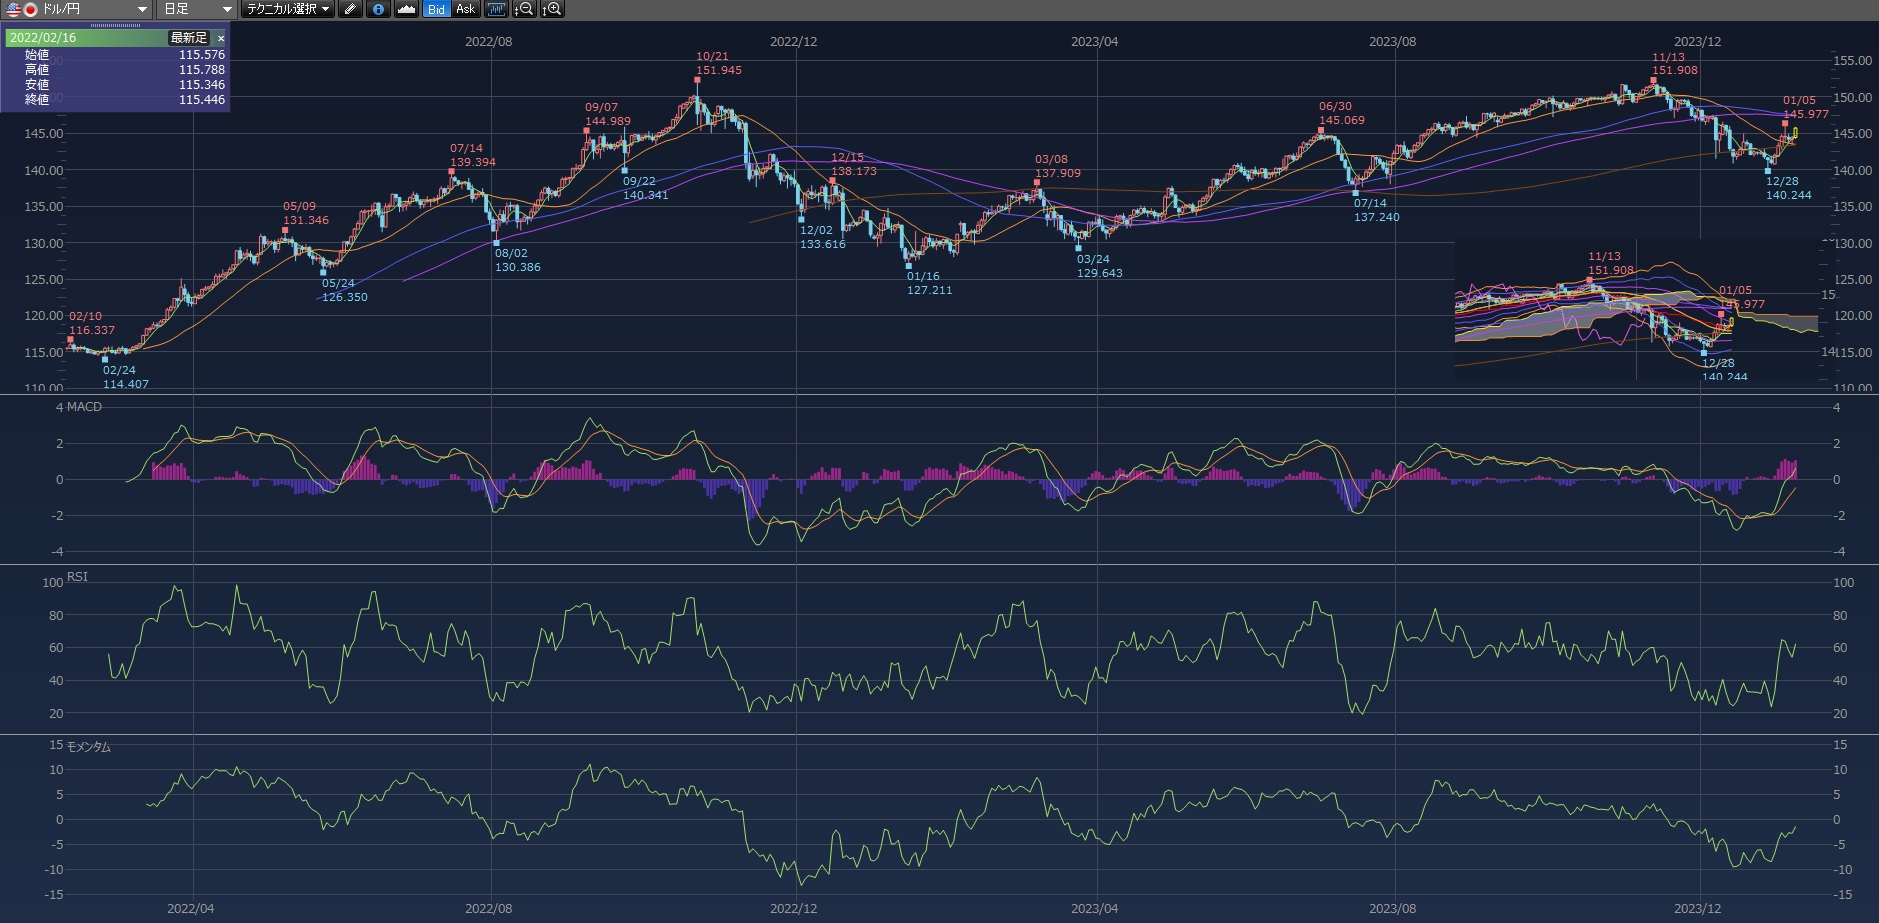Open the テクニカル選択 indicator menu
The width and height of the screenshot is (1879, 923).
[288, 9]
